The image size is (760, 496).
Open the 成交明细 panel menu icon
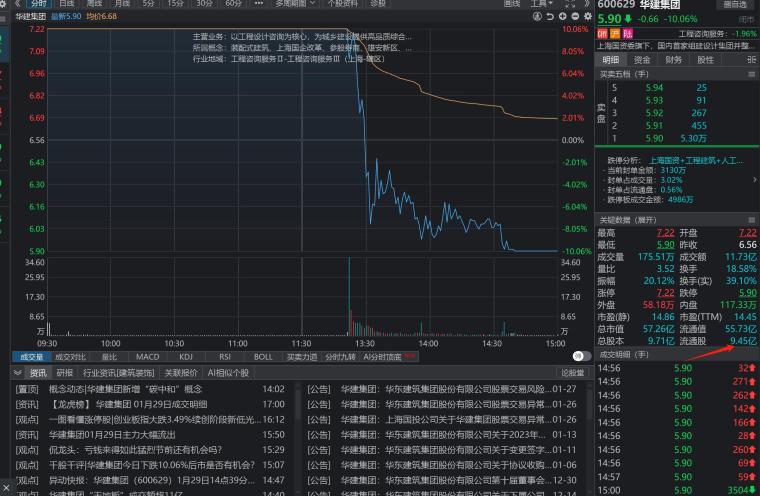point(751,354)
